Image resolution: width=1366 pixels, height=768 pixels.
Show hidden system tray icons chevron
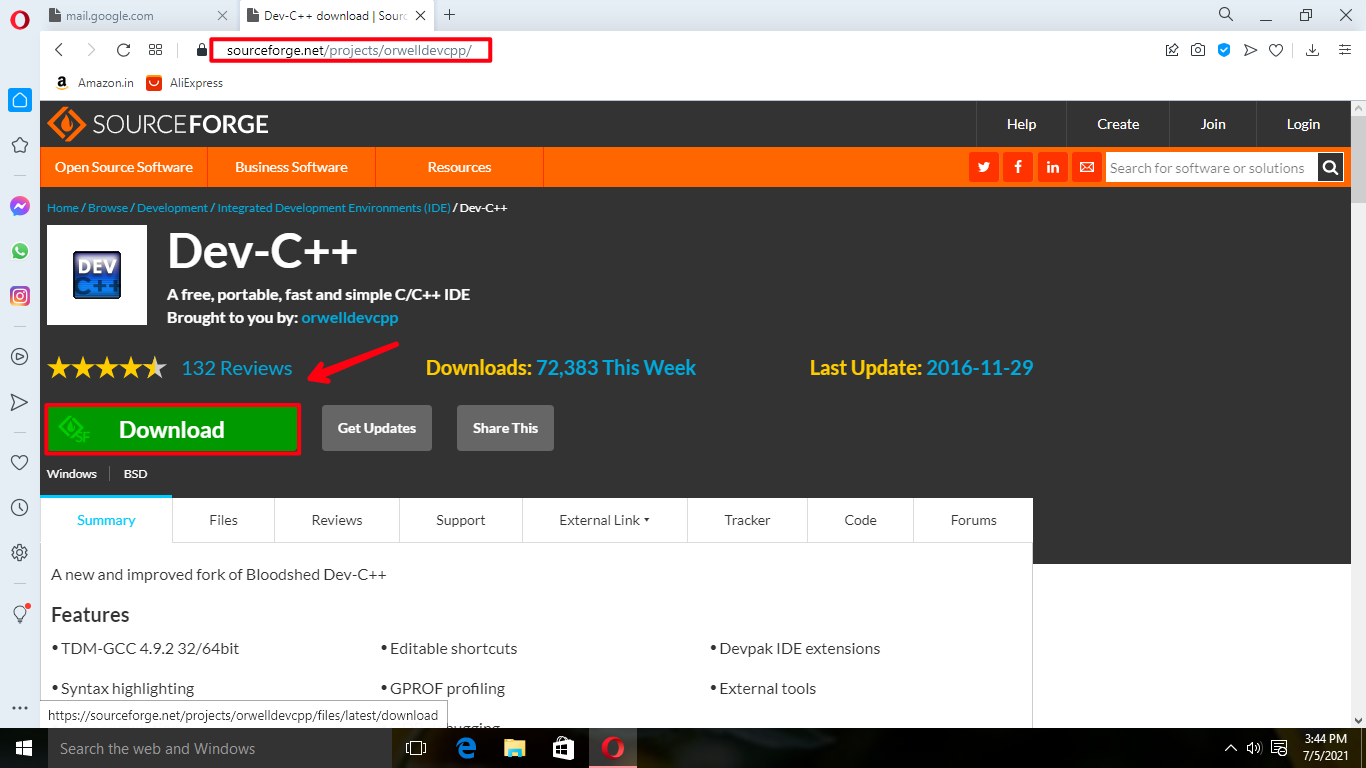[x=1231, y=748]
